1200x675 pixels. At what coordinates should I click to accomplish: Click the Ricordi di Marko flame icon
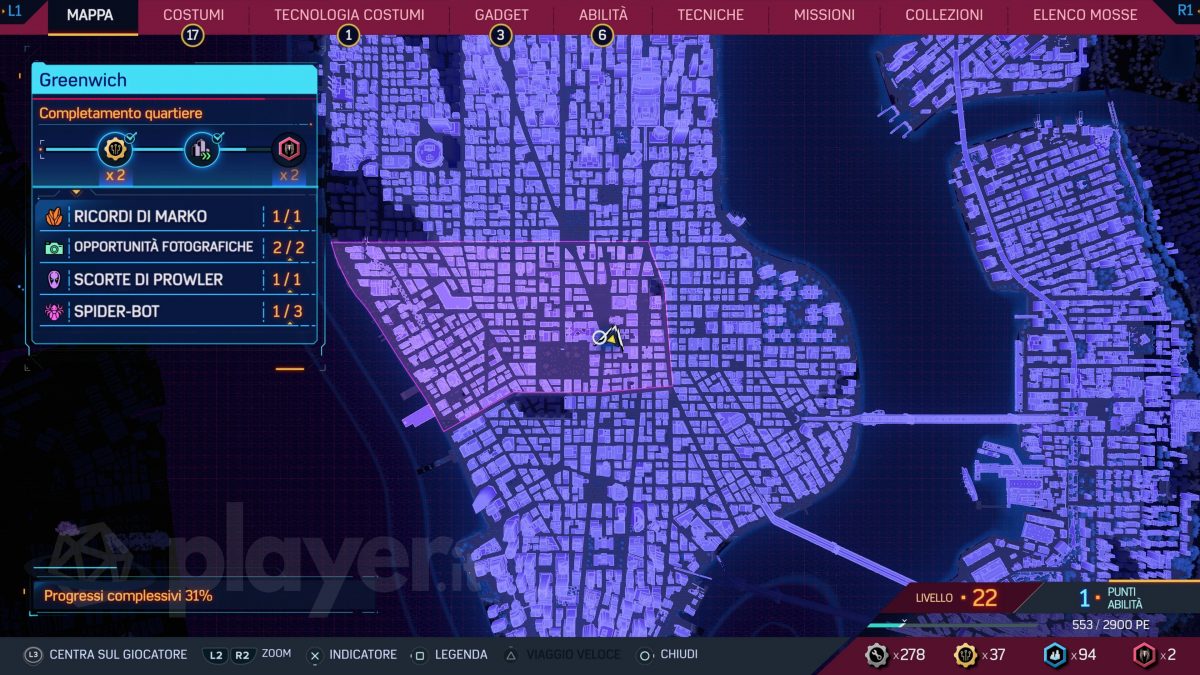click(54, 216)
